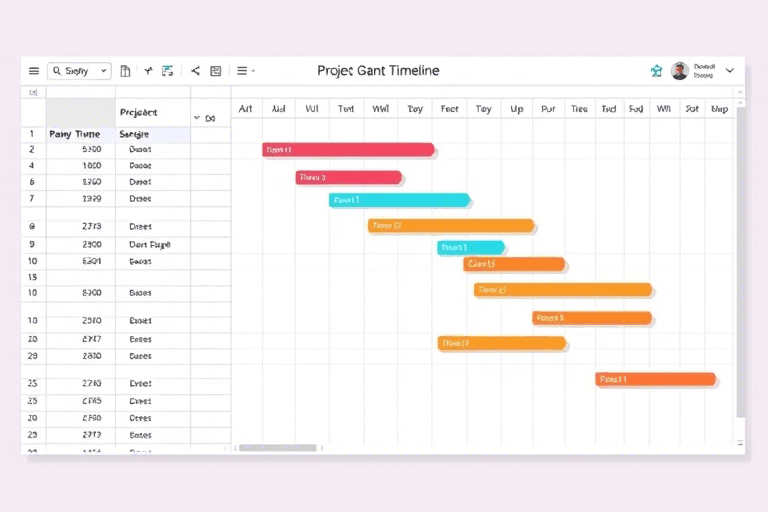Click the teal badge icon beside the avatar
Screen dimensions: 768x512
656,71
